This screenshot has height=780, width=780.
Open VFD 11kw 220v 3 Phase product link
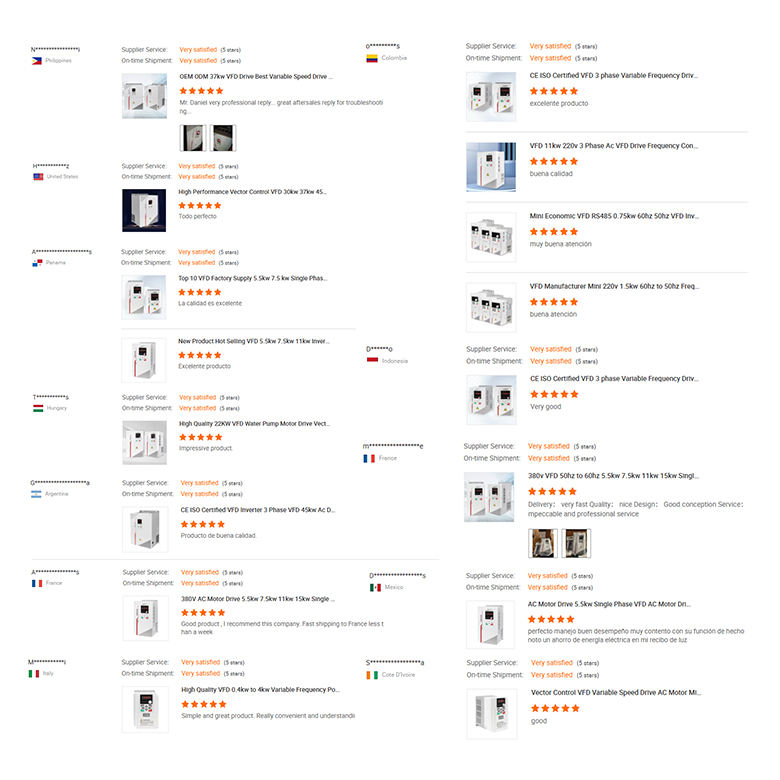614,146
